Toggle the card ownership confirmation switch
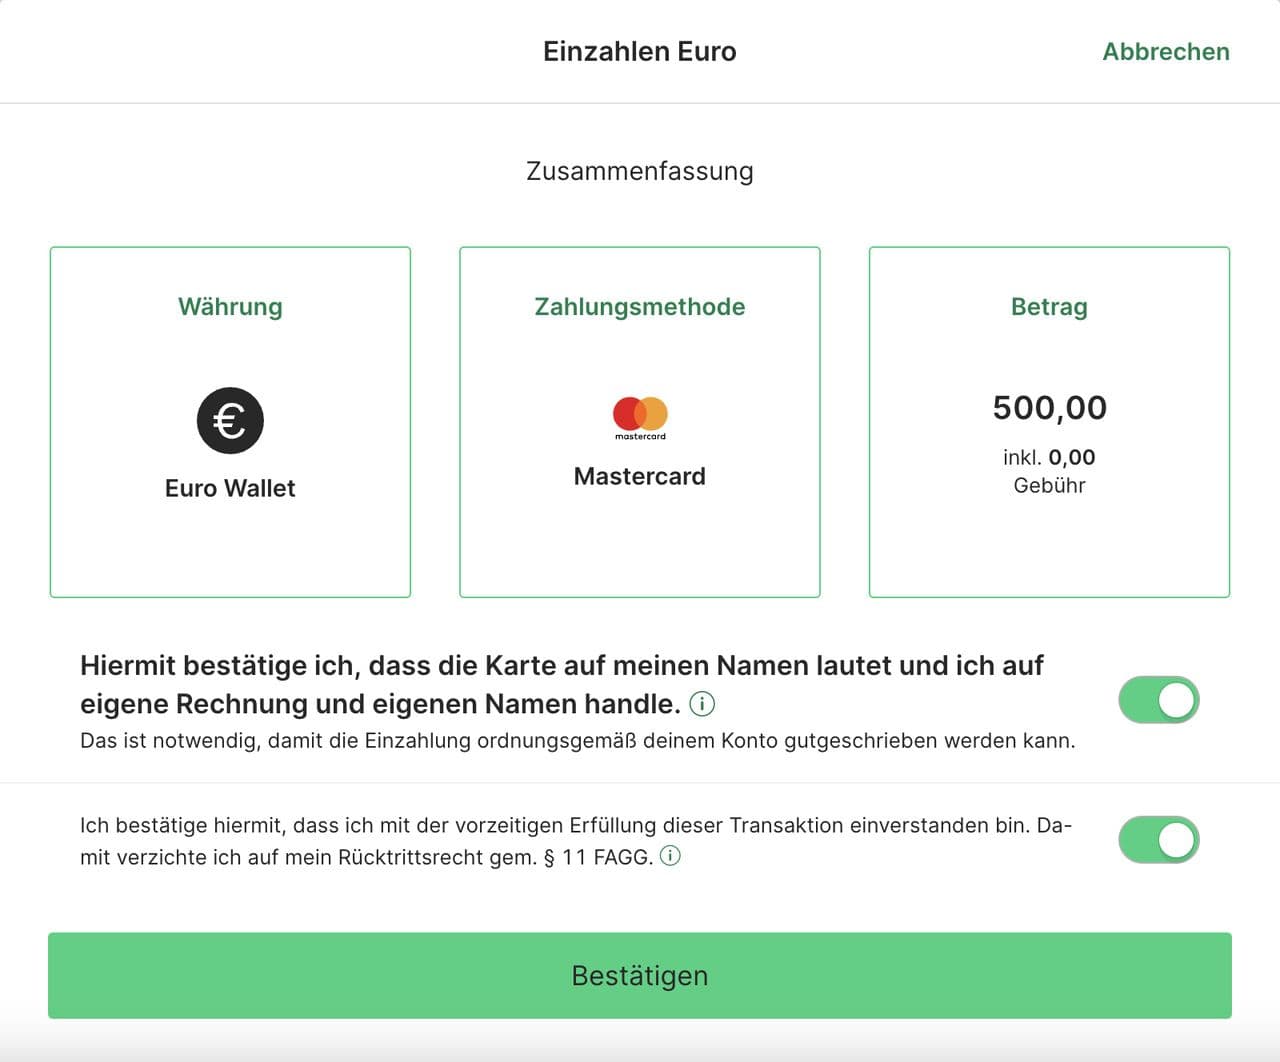Image resolution: width=1280 pixels, height=1062 pixels. click(x=1158, y=700)
